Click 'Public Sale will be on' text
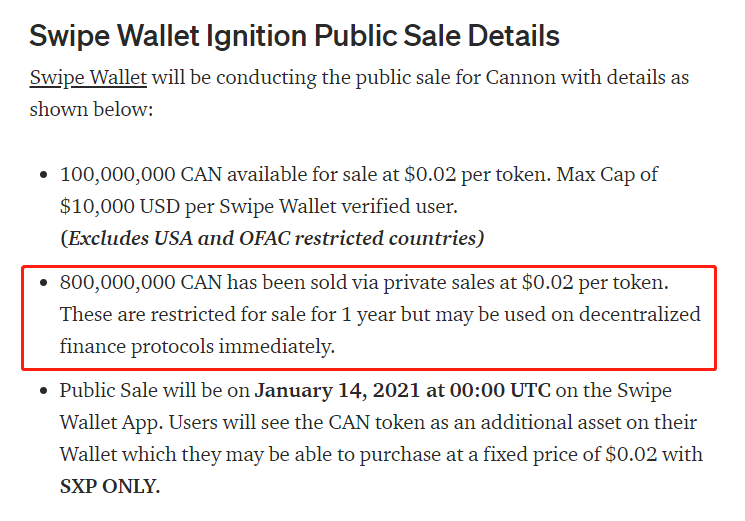745x521 pixels. [x=153, y=391]
